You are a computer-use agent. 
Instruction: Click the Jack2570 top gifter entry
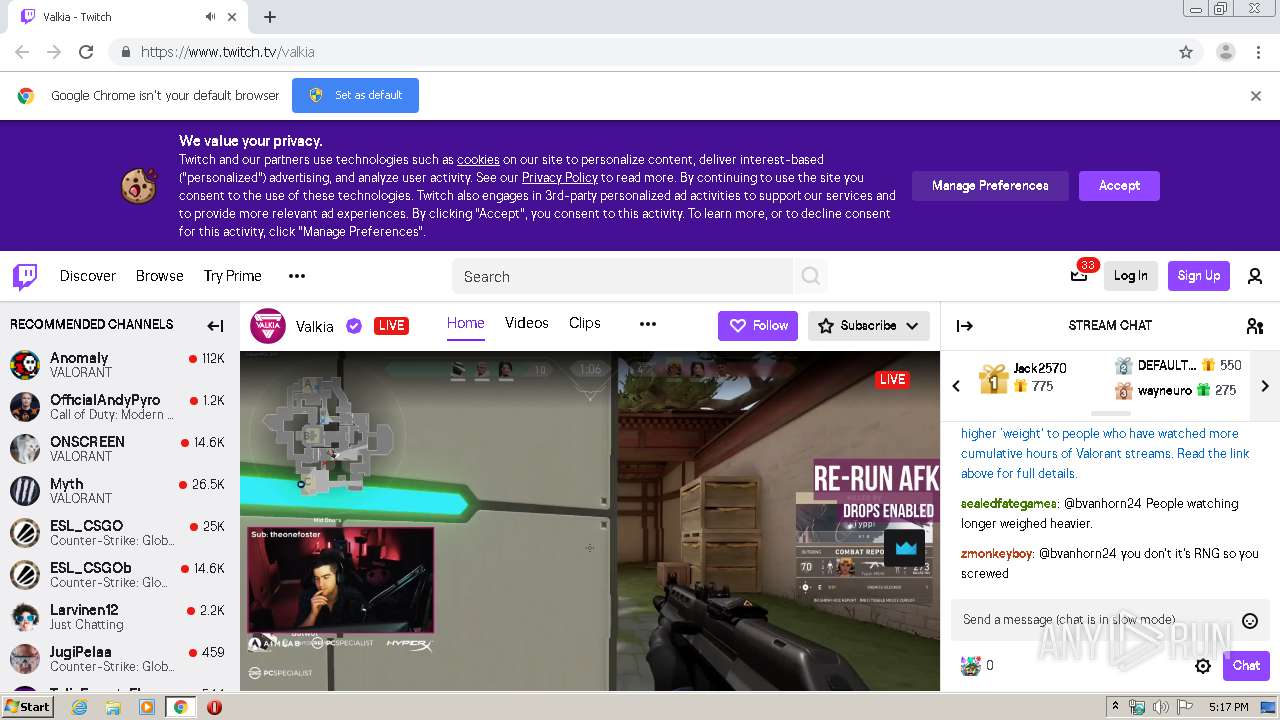click(x=1024, y=378)
